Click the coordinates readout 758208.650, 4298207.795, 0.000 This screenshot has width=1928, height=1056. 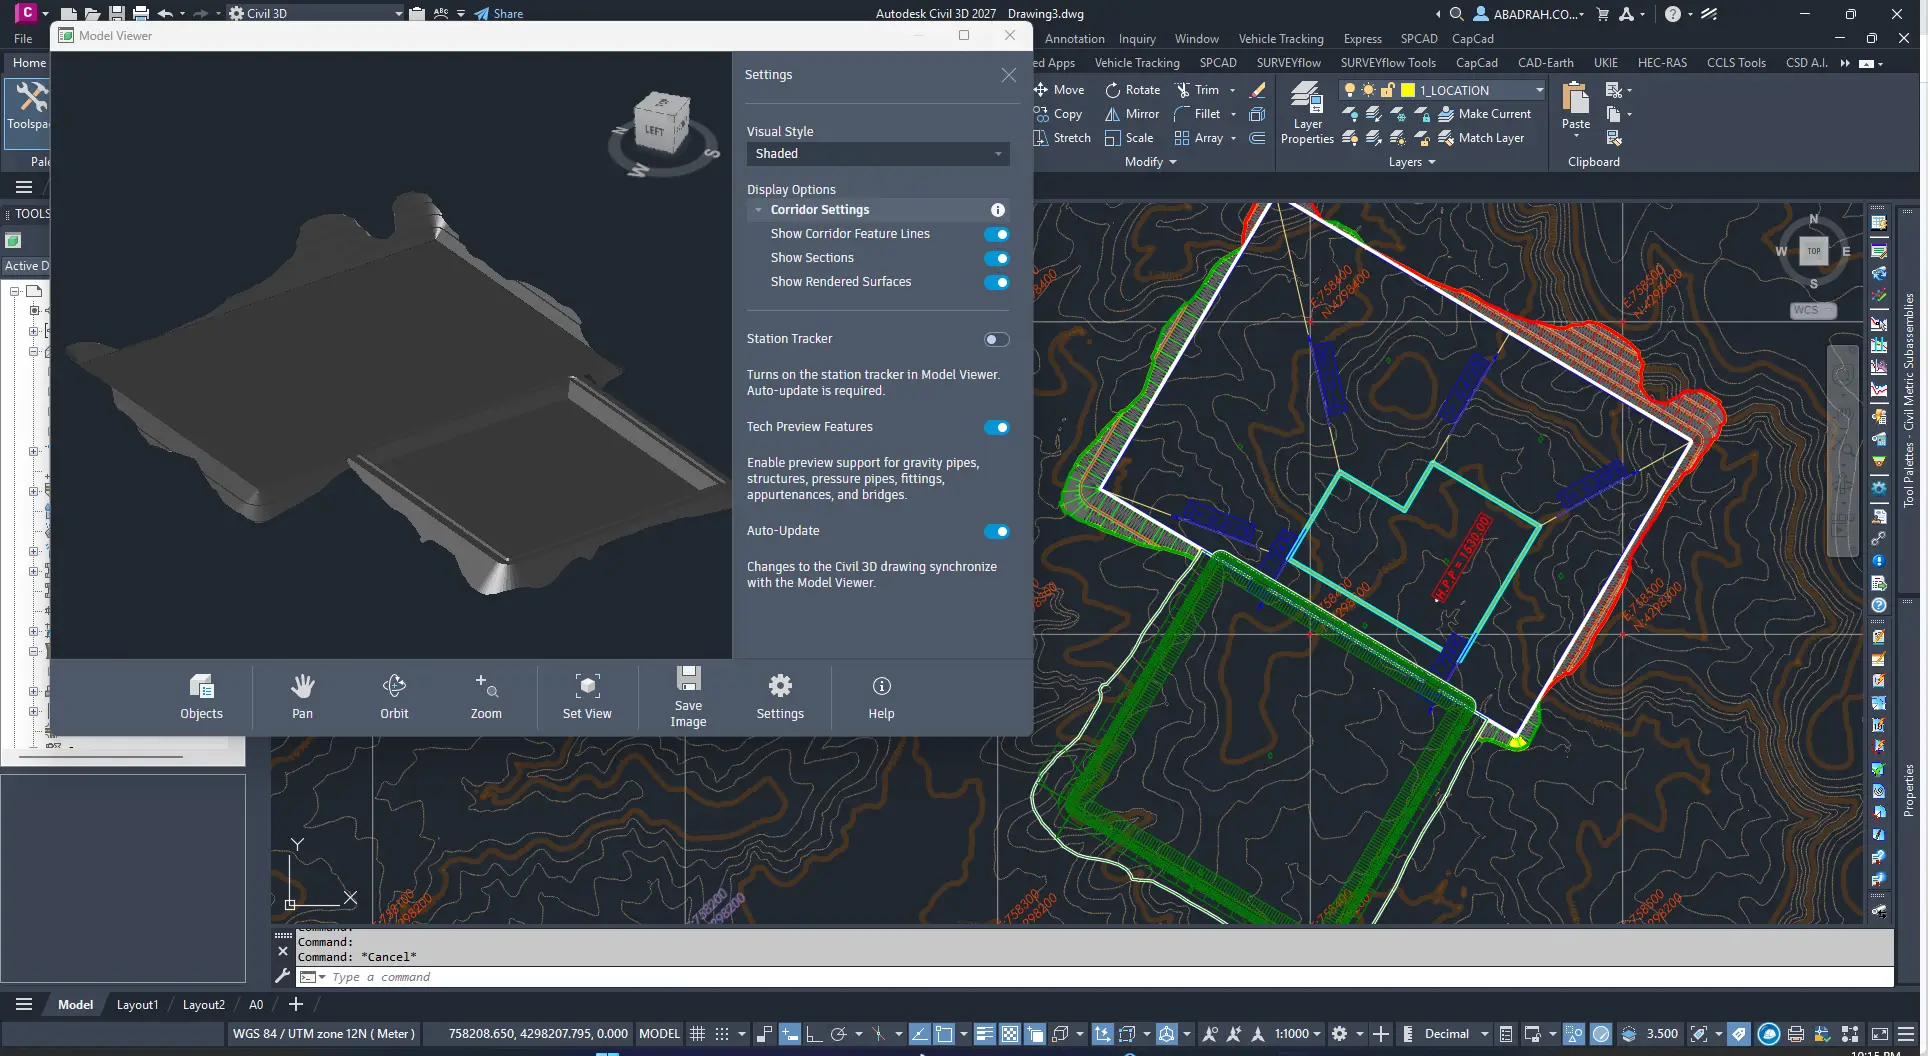[538, 1034]
